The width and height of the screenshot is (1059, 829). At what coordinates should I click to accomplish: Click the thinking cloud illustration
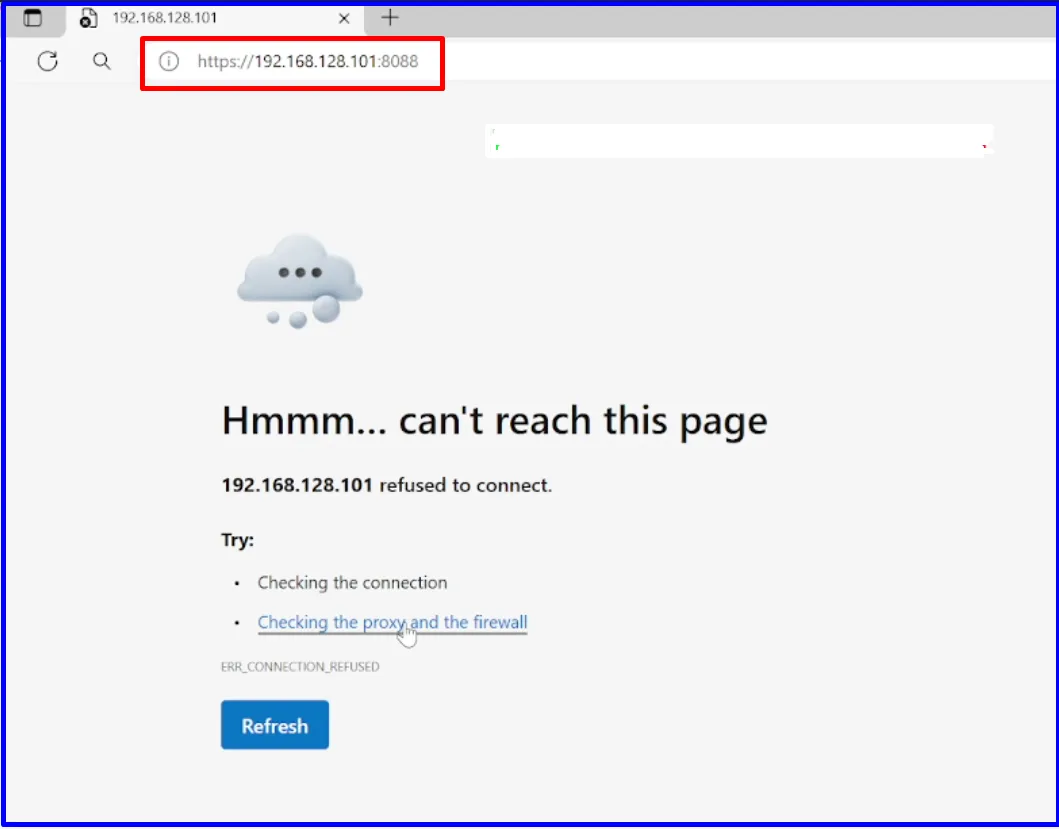(299, 281)
